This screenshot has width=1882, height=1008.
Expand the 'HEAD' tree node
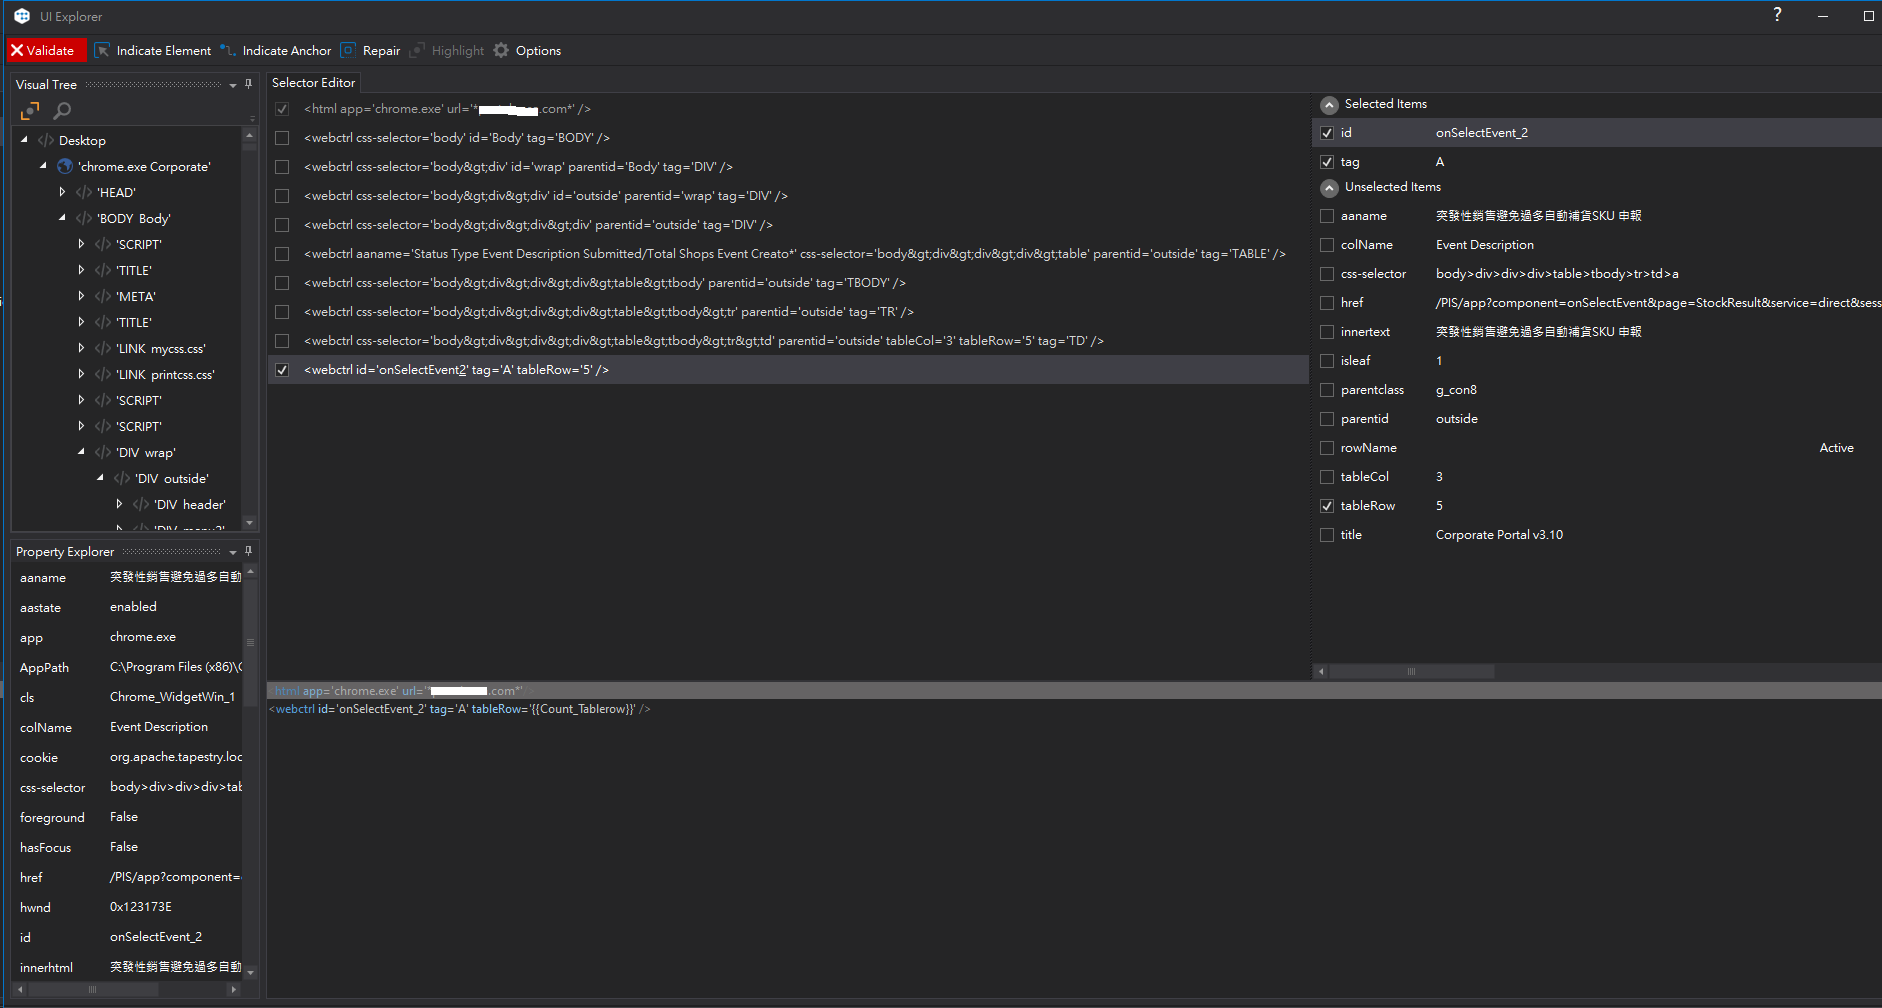[x=62, y=192]
